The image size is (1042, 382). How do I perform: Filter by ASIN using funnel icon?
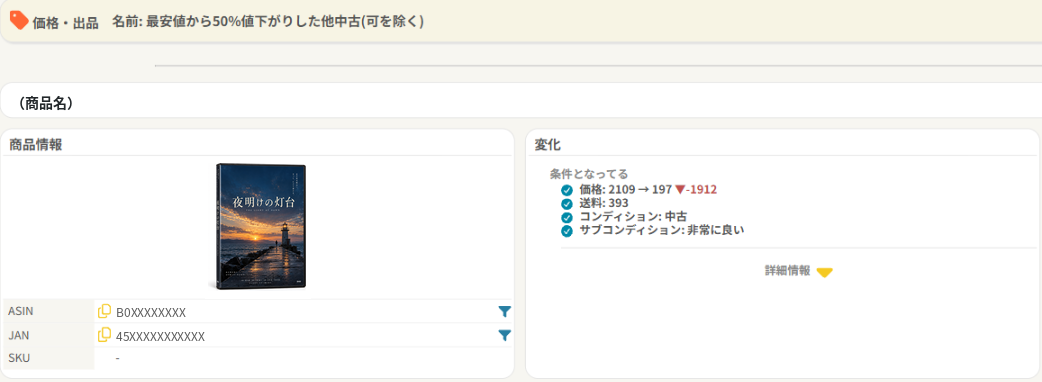(504, 311)
